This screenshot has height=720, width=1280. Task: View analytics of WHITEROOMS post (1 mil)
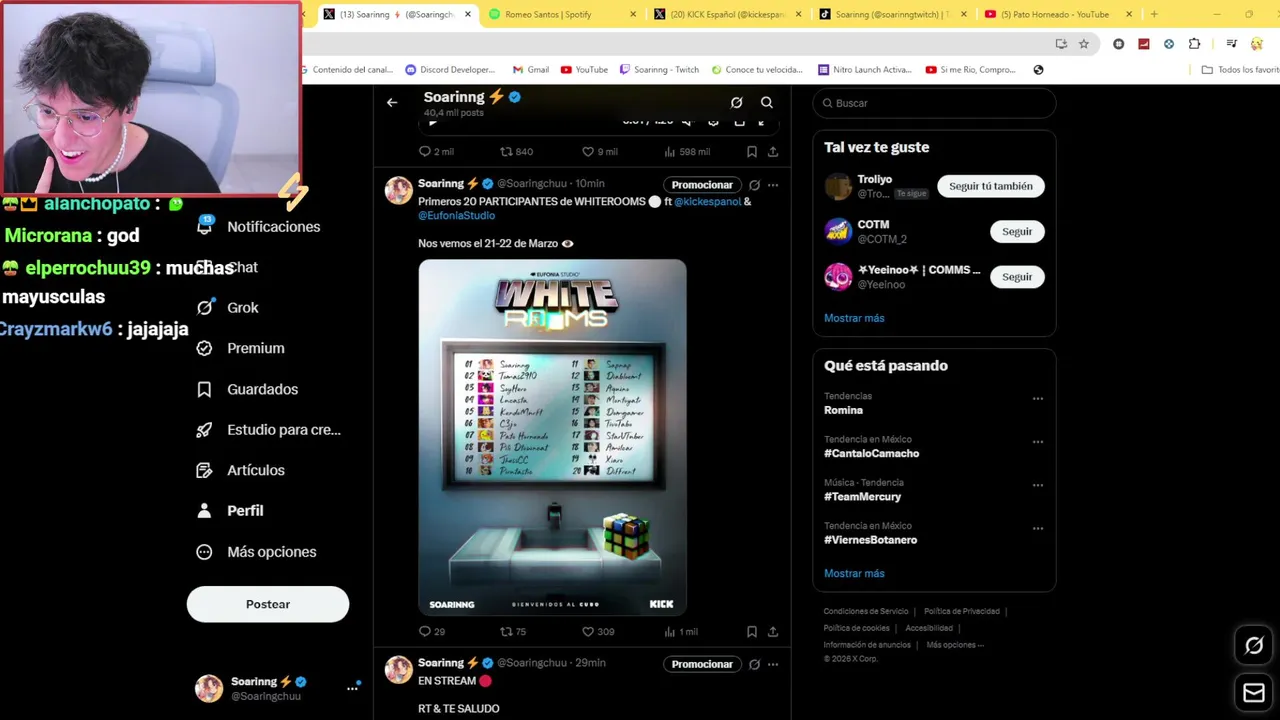[x=681, y=632]
